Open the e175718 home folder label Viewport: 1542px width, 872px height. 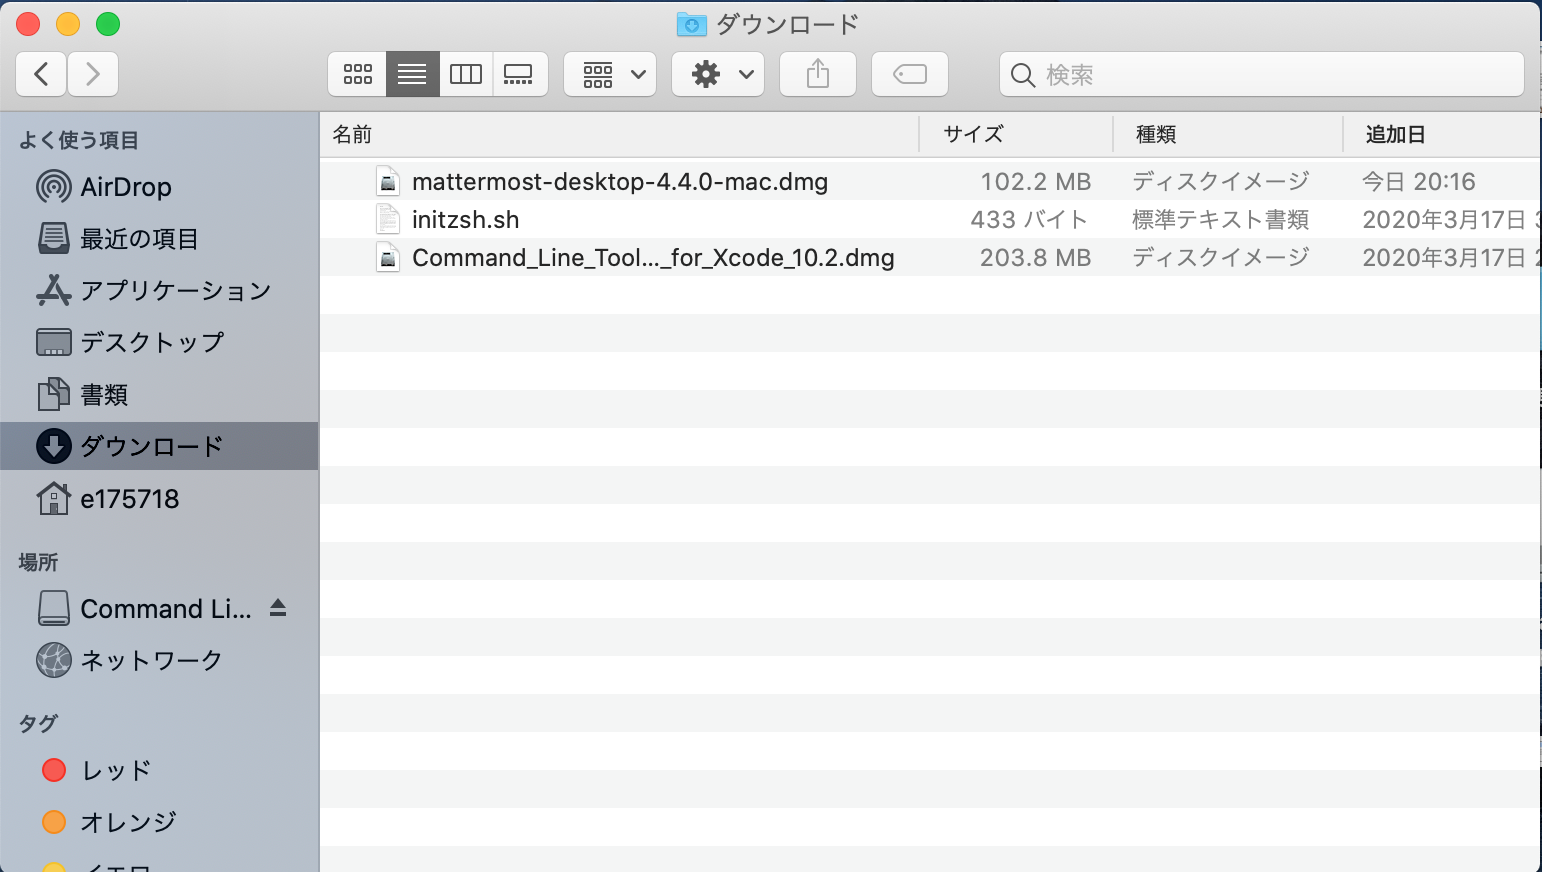pyautogui.click(x=130, y=499)
